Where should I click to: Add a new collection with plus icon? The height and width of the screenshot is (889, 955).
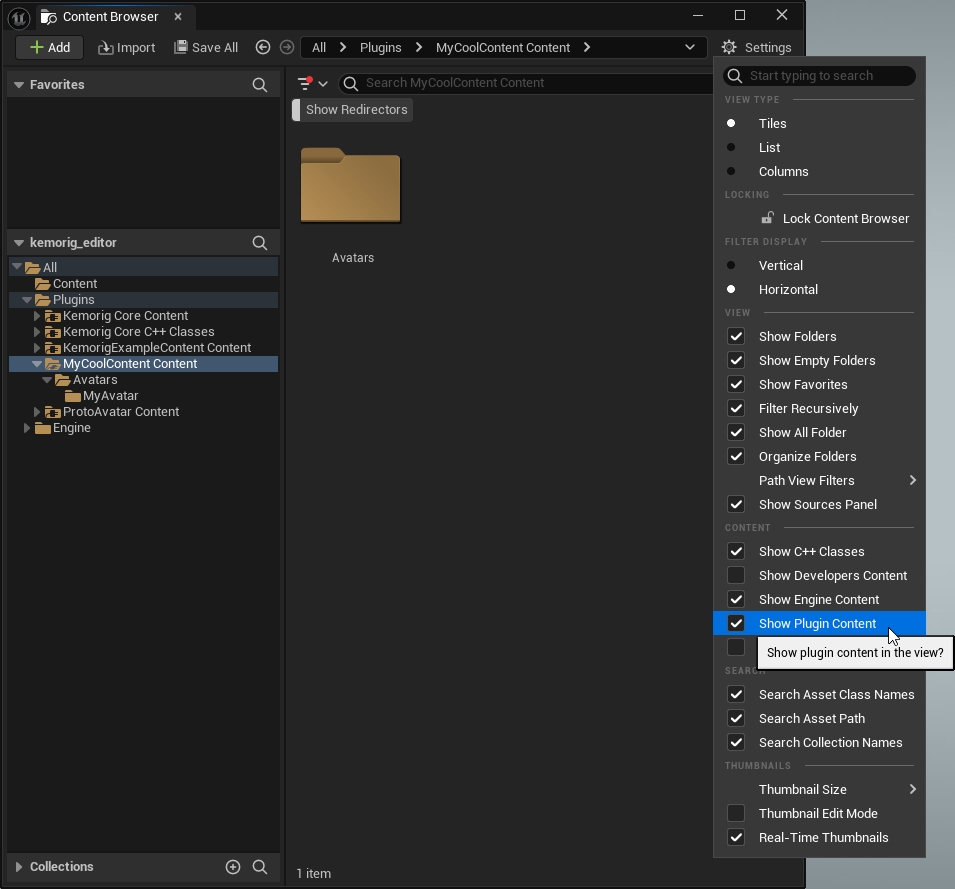[233, 867]
